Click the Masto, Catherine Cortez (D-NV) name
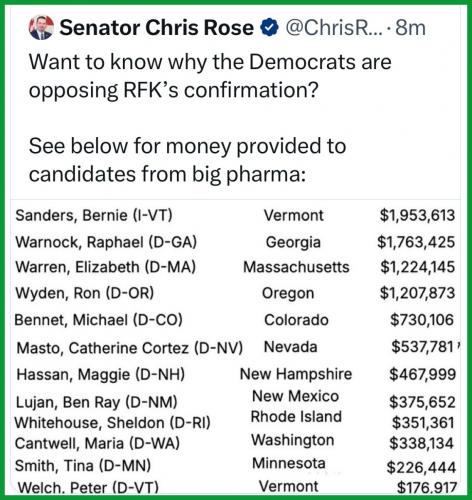The image size is (472, 500). (130, 348)
